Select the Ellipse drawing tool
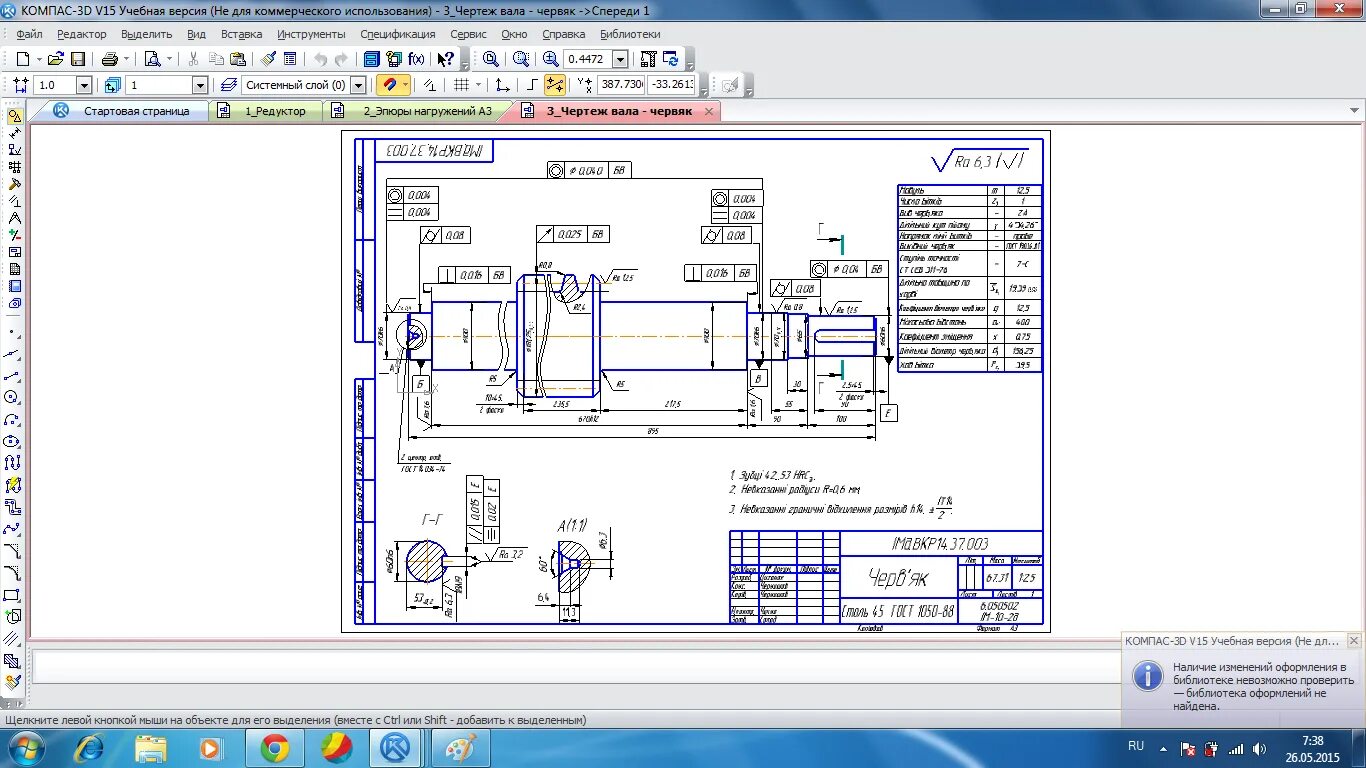 pyautogui.click(x=13, y=441)
